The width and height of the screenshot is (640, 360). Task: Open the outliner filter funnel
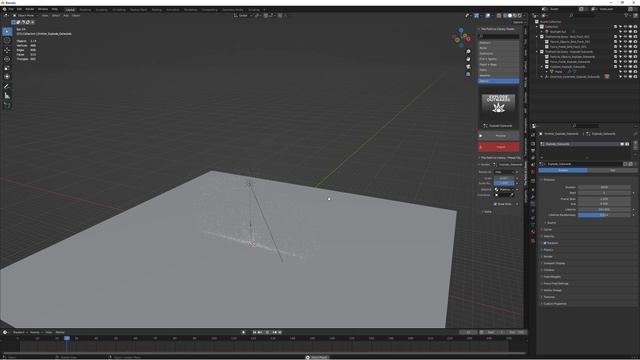pyautogui.click(x=626, y=16)
